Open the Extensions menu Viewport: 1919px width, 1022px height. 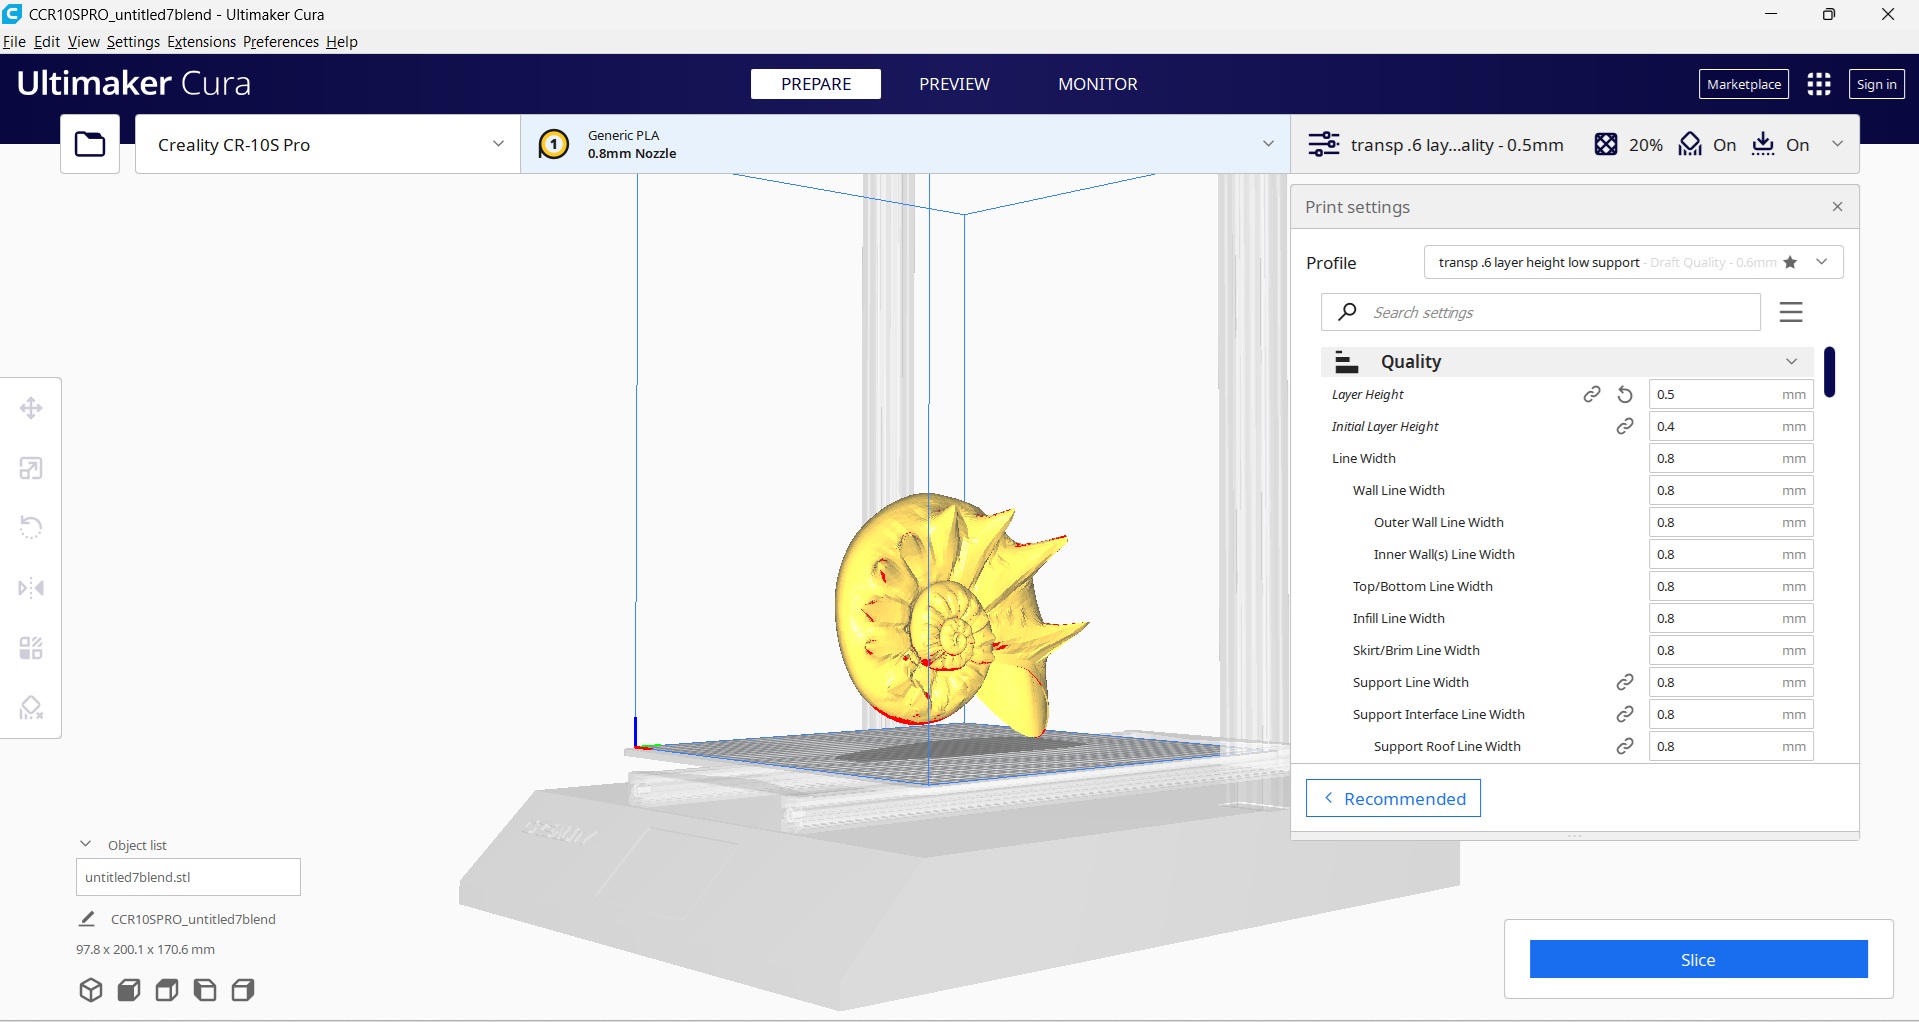201,42
